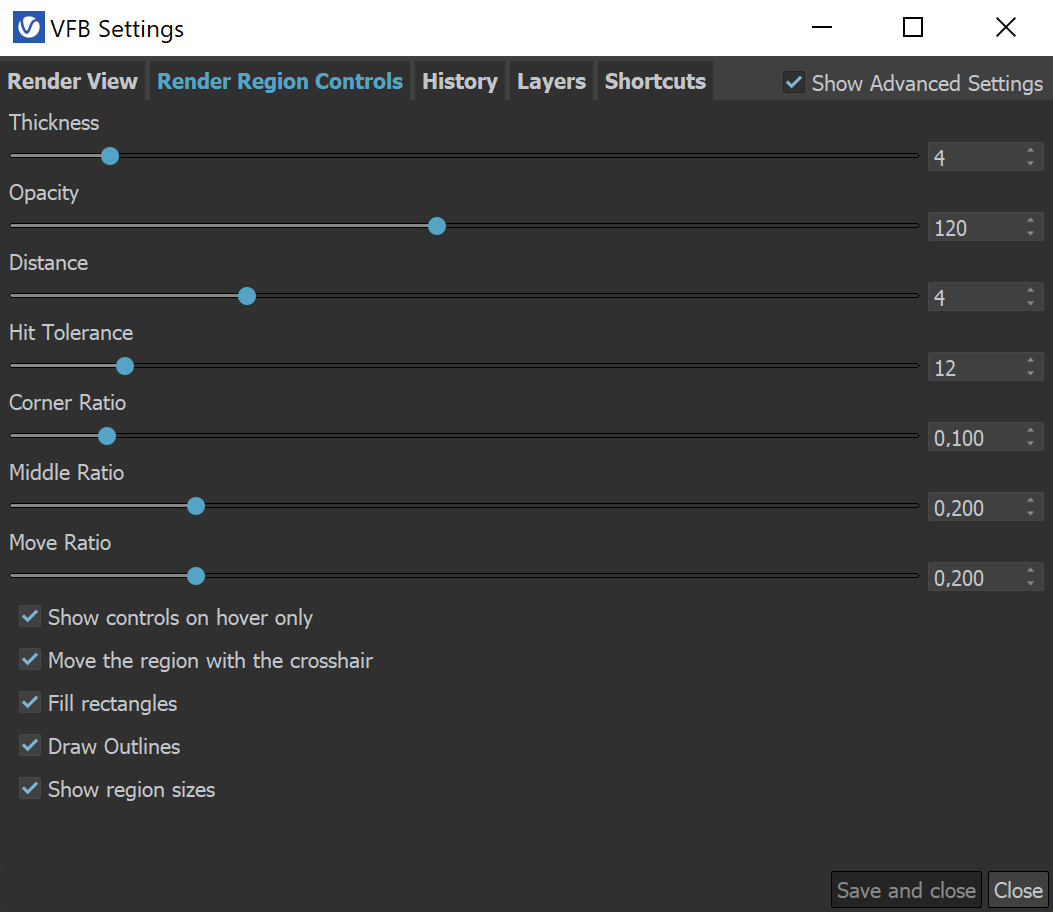Uncheck Show controls on hover only
This screenshot has height=912, width=1053.
point(30,617)
